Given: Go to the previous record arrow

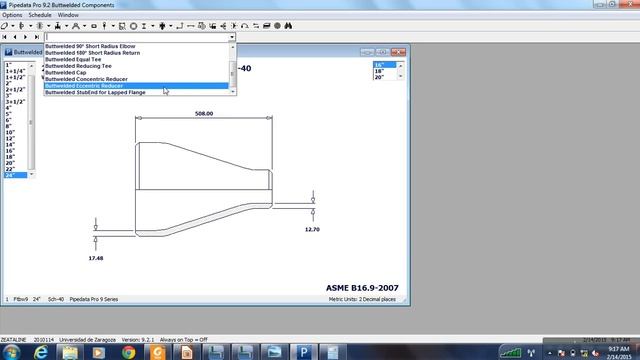Looking at the screenshot, I should pyautogui.click(x=15, y=37).
